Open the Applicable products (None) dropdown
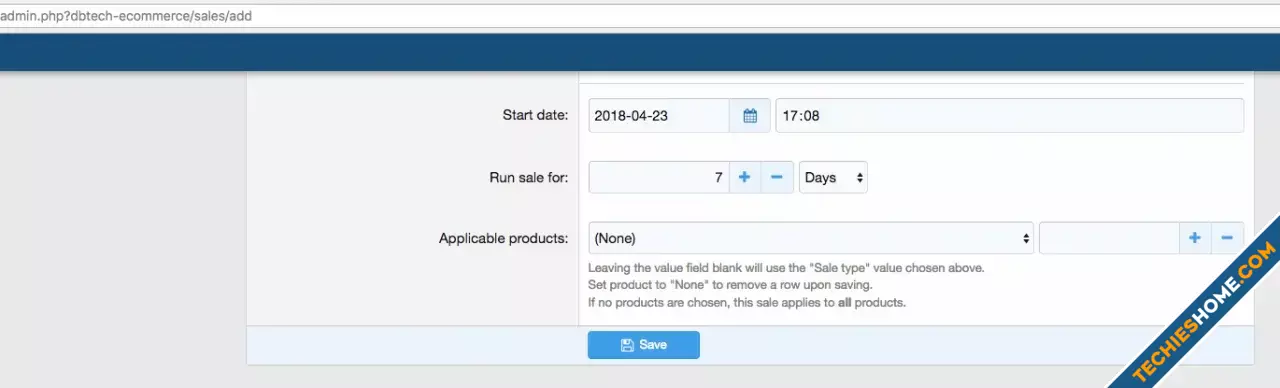The width and height of the screenshot is (1280, 388). pyautogui.click(x=811, y=238)
